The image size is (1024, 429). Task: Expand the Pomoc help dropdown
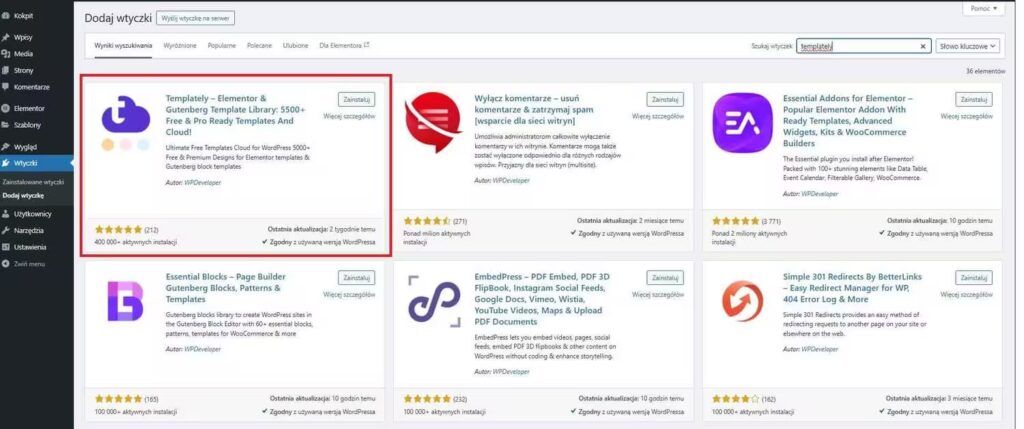[x=984, y=8]
